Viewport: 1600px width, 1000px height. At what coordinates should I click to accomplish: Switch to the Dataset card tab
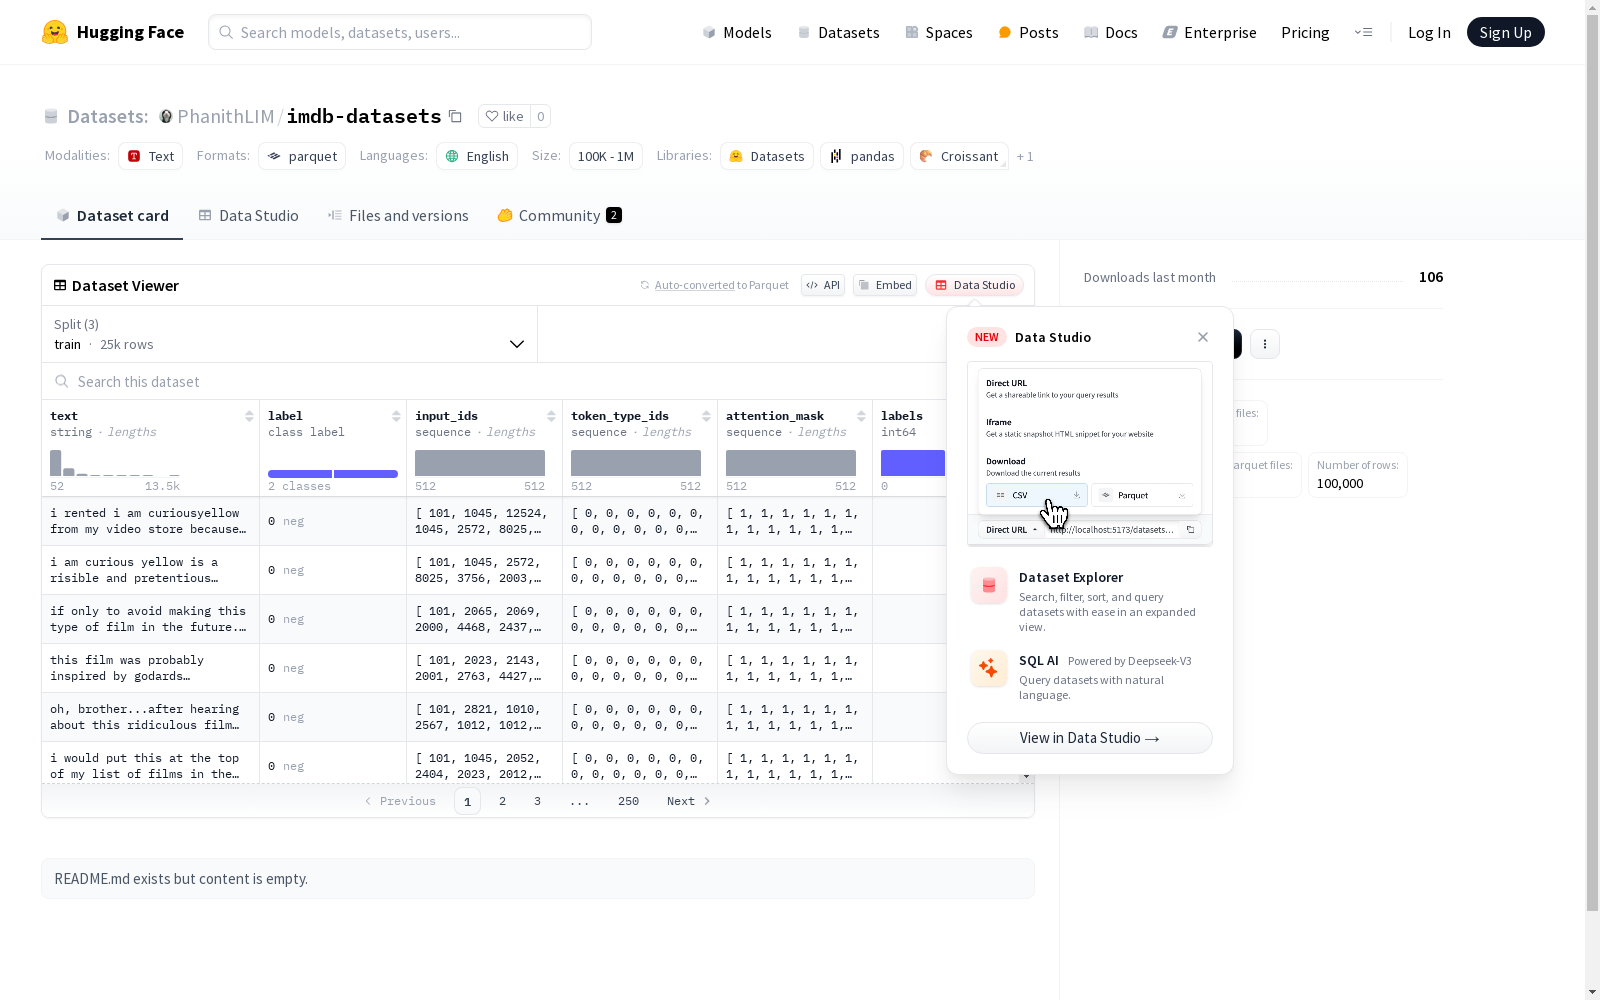pos(112,215)
